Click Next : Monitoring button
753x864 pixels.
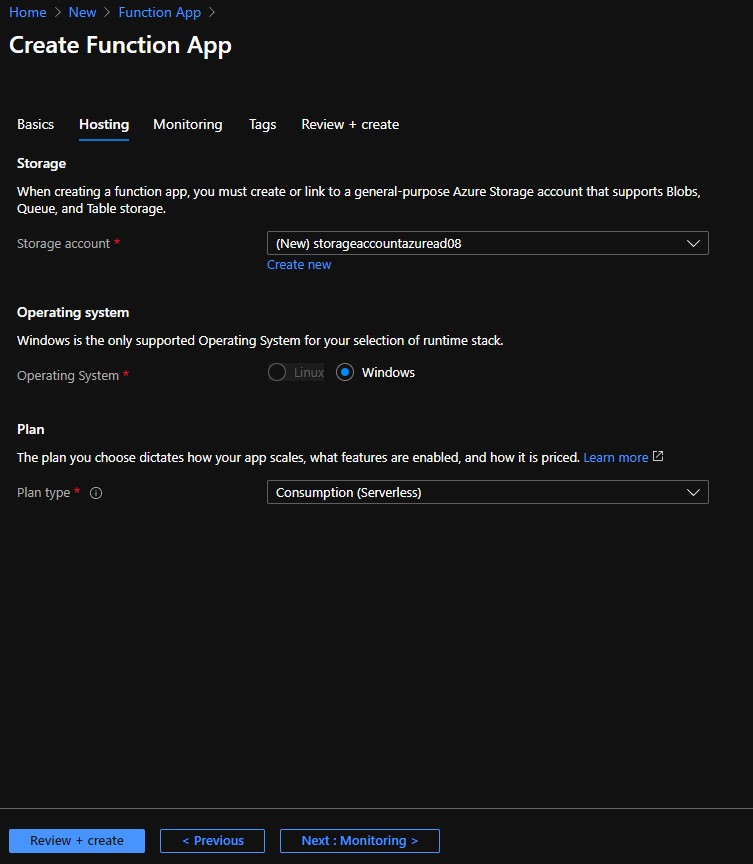point(360,841)
